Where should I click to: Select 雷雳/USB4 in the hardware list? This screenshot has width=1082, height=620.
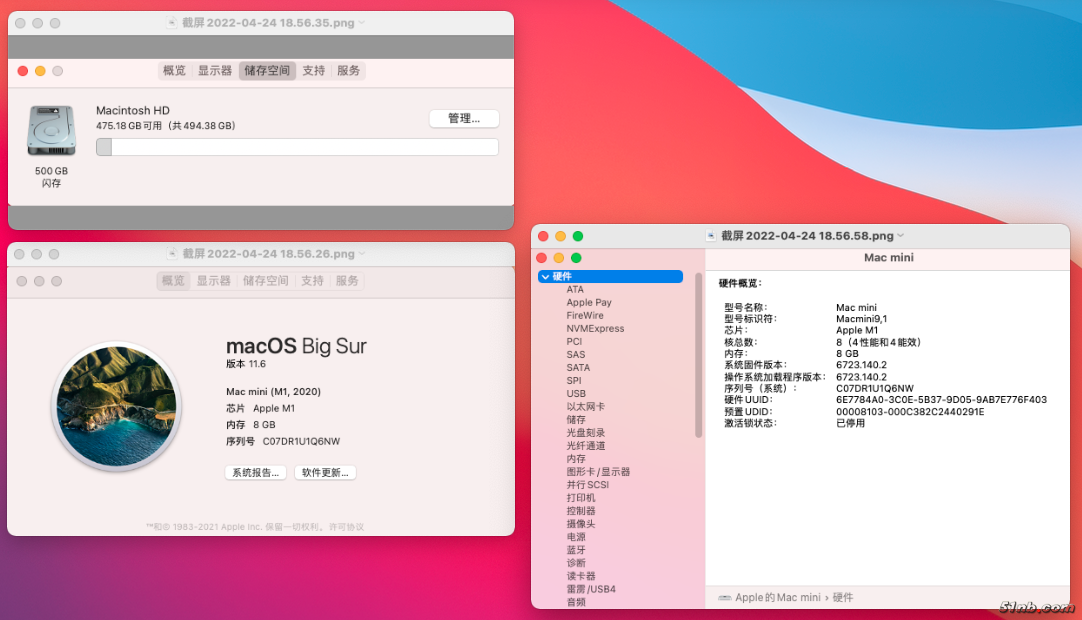click(591, 590)
